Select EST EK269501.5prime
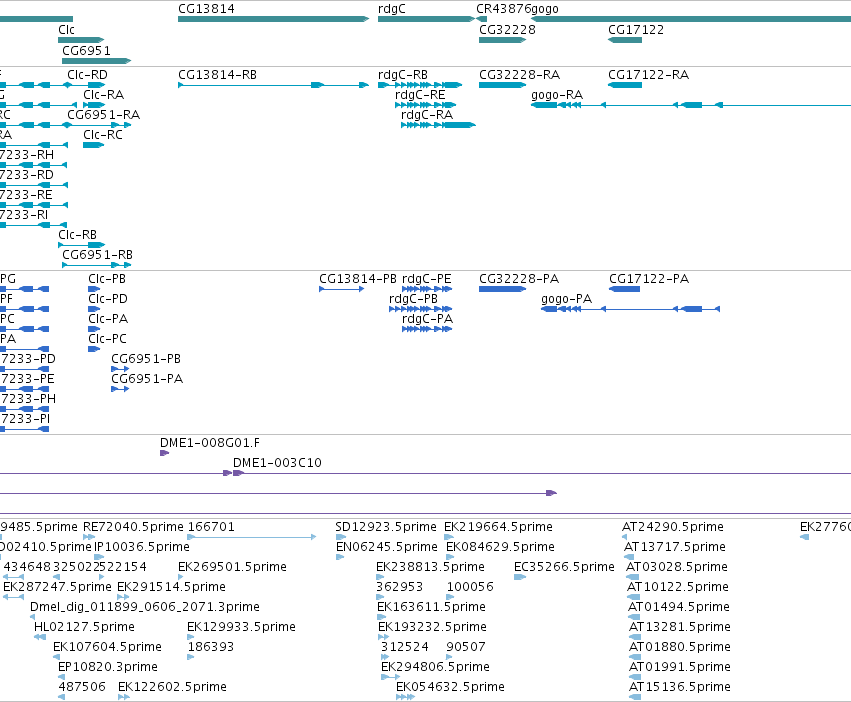The height and width of the screenshot is (702, 851). pyautogui.click(x=181, y=577)
